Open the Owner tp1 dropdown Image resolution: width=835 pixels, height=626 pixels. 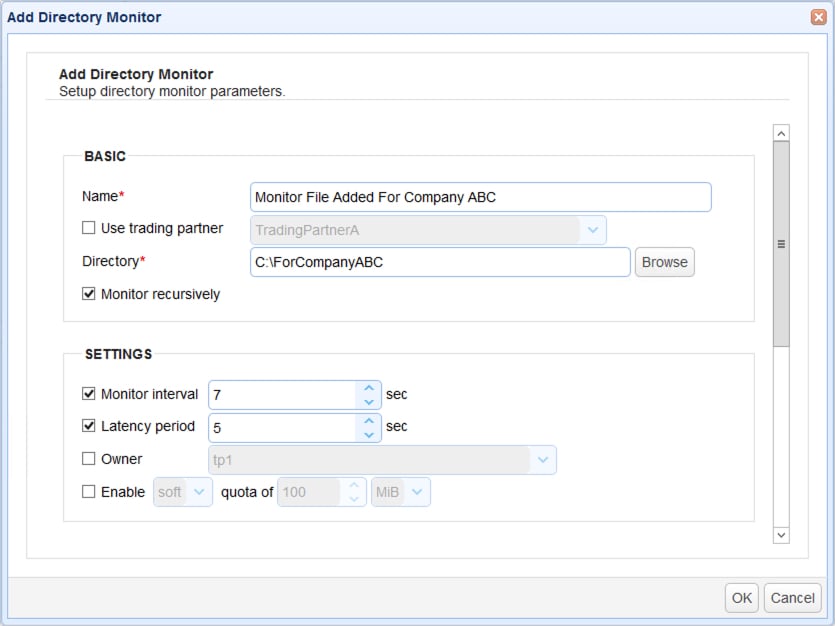[542, 459]
